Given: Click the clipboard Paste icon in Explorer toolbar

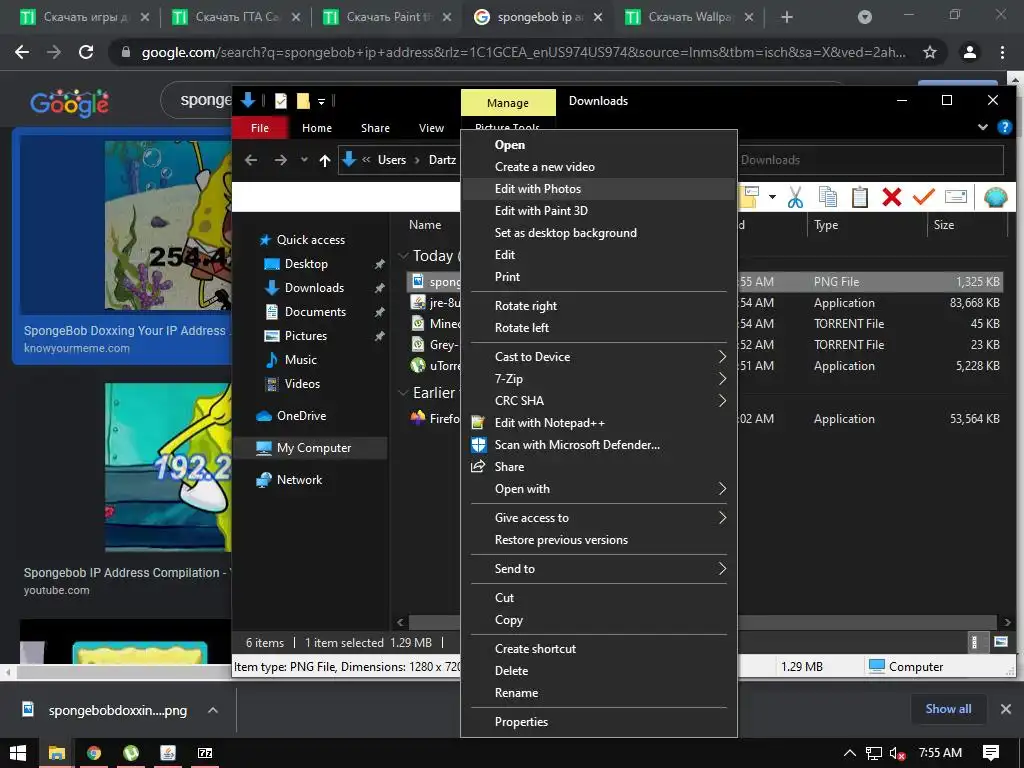Looking at the screenshot, I should point(859,197).
